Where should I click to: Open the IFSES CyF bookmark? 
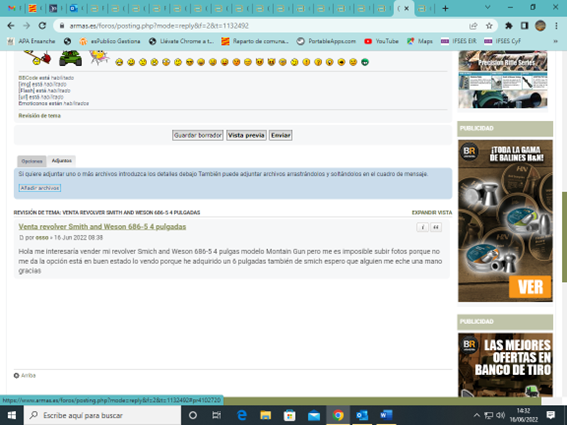(503, 41)
